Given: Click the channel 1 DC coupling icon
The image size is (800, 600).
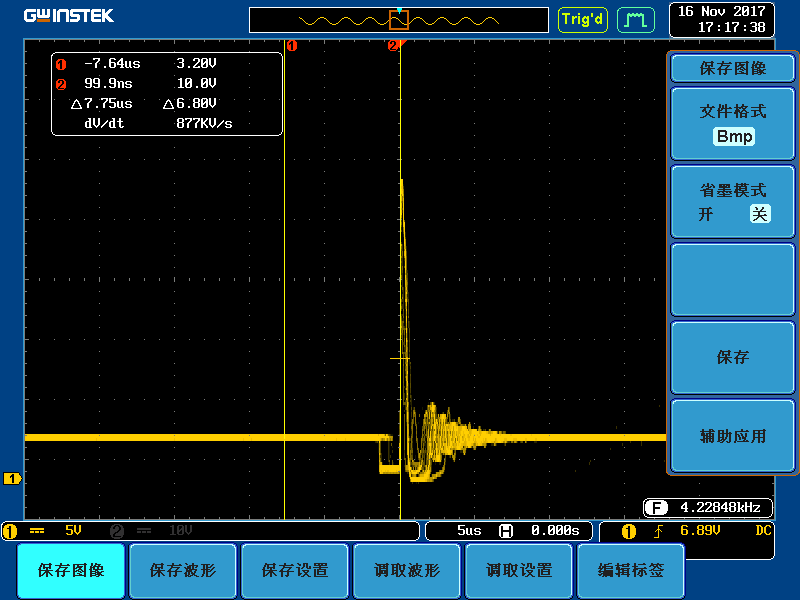Looking at the screenshot, I should pyautogui.click(x=37, y=531).
